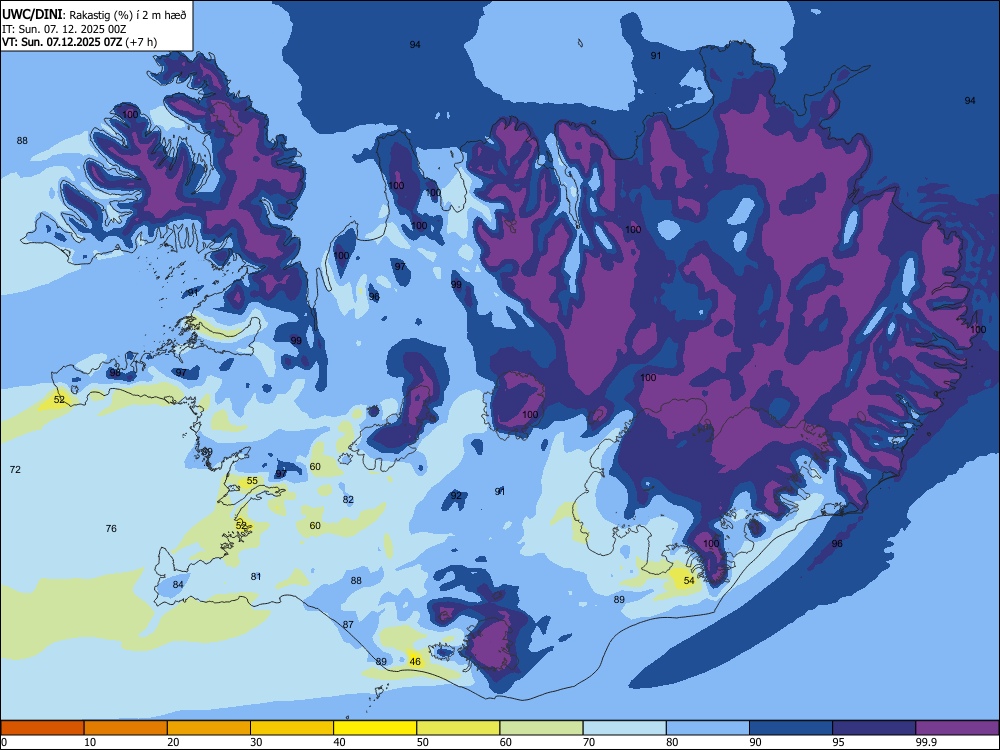This screenshot has width=1000, height=750.
Task: Click the legend tick label '50'
Action: pos(422,742)
